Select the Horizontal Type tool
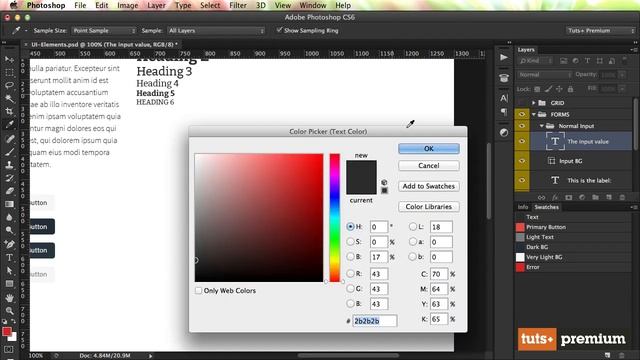 (x=9, y=258)
